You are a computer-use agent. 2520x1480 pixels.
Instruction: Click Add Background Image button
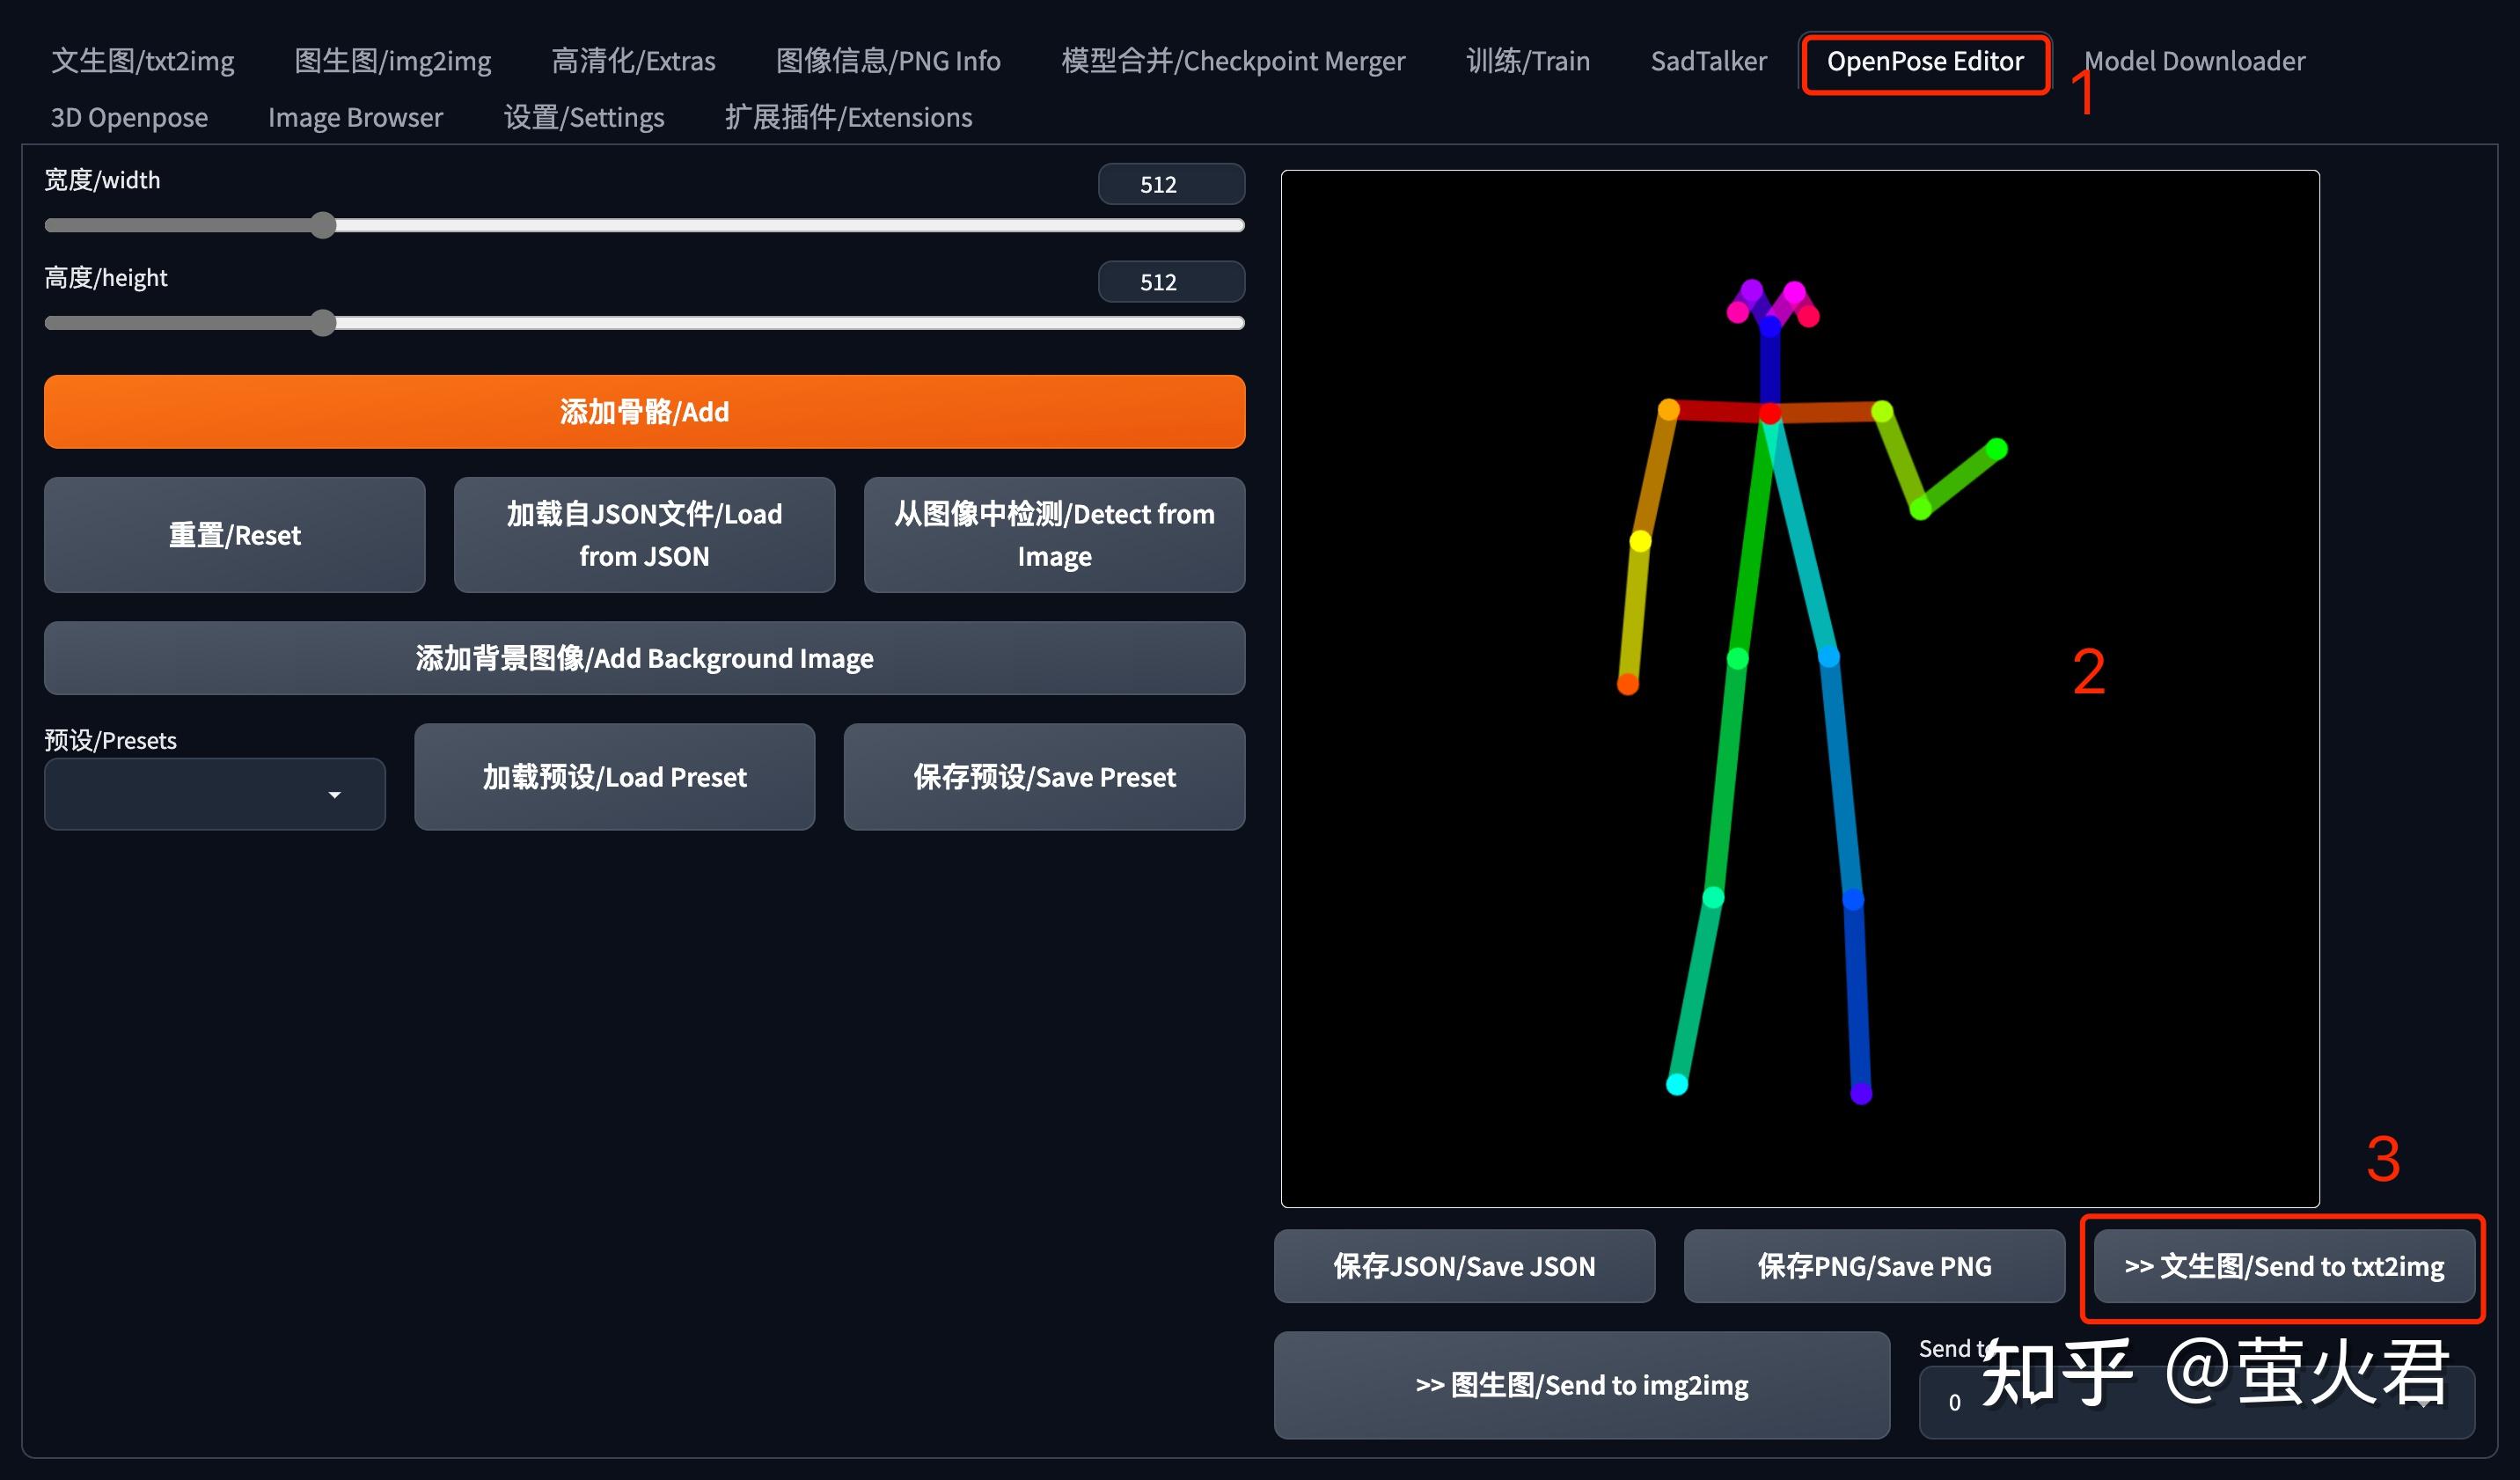(643, 658)
